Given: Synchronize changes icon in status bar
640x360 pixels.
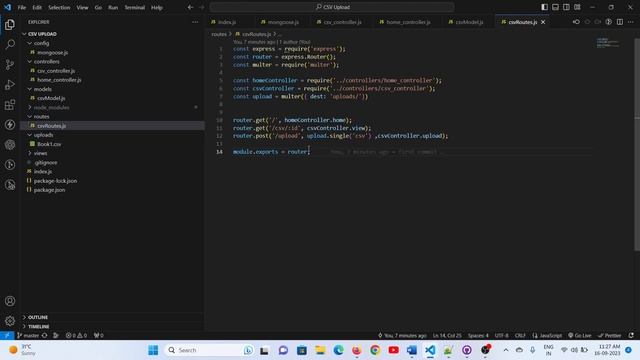Looking at the screenshot, I should (44, 336).
